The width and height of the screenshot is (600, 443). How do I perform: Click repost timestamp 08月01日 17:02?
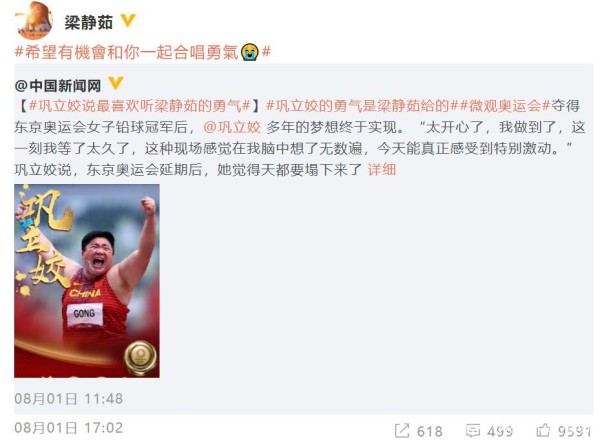(68, 427)
